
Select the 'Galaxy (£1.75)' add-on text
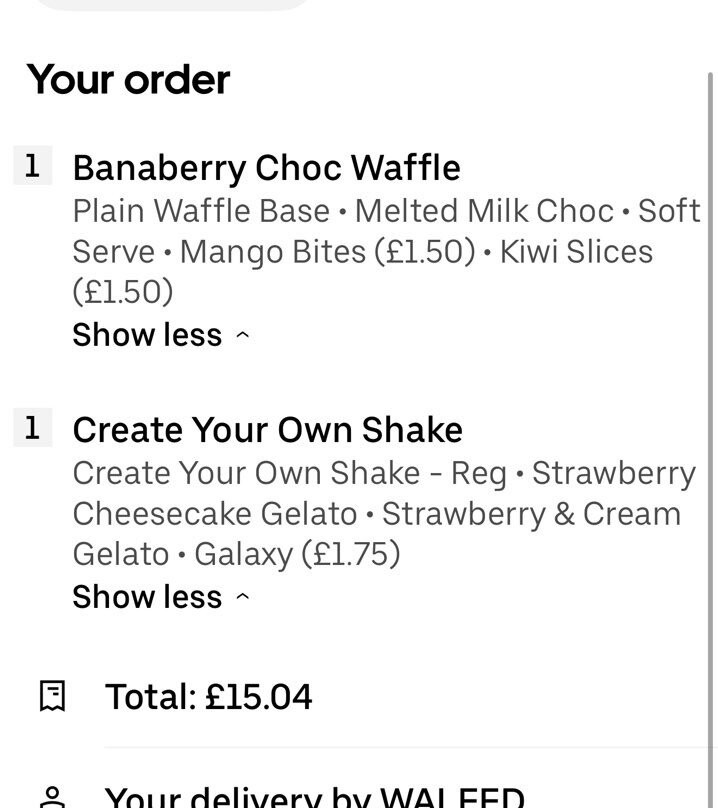[297, 554]
